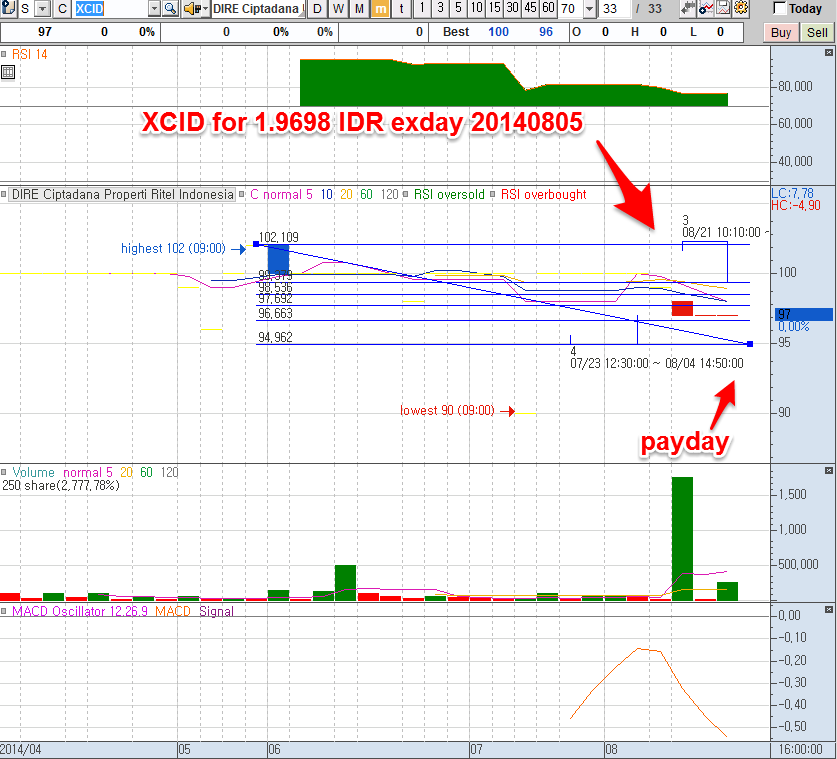Open symbol search magnifier icon
The height and width of the screenshot is (759, 837).
tap(170, 9)
